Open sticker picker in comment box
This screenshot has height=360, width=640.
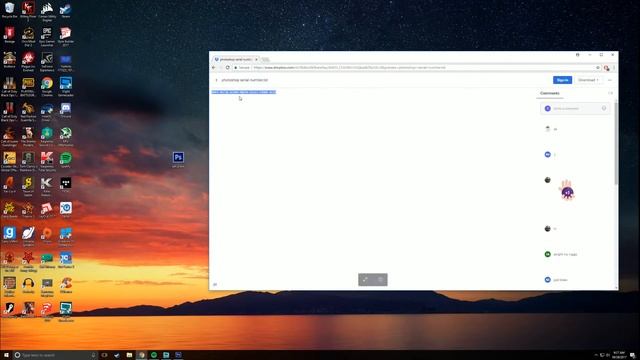[x=604, y=108]
